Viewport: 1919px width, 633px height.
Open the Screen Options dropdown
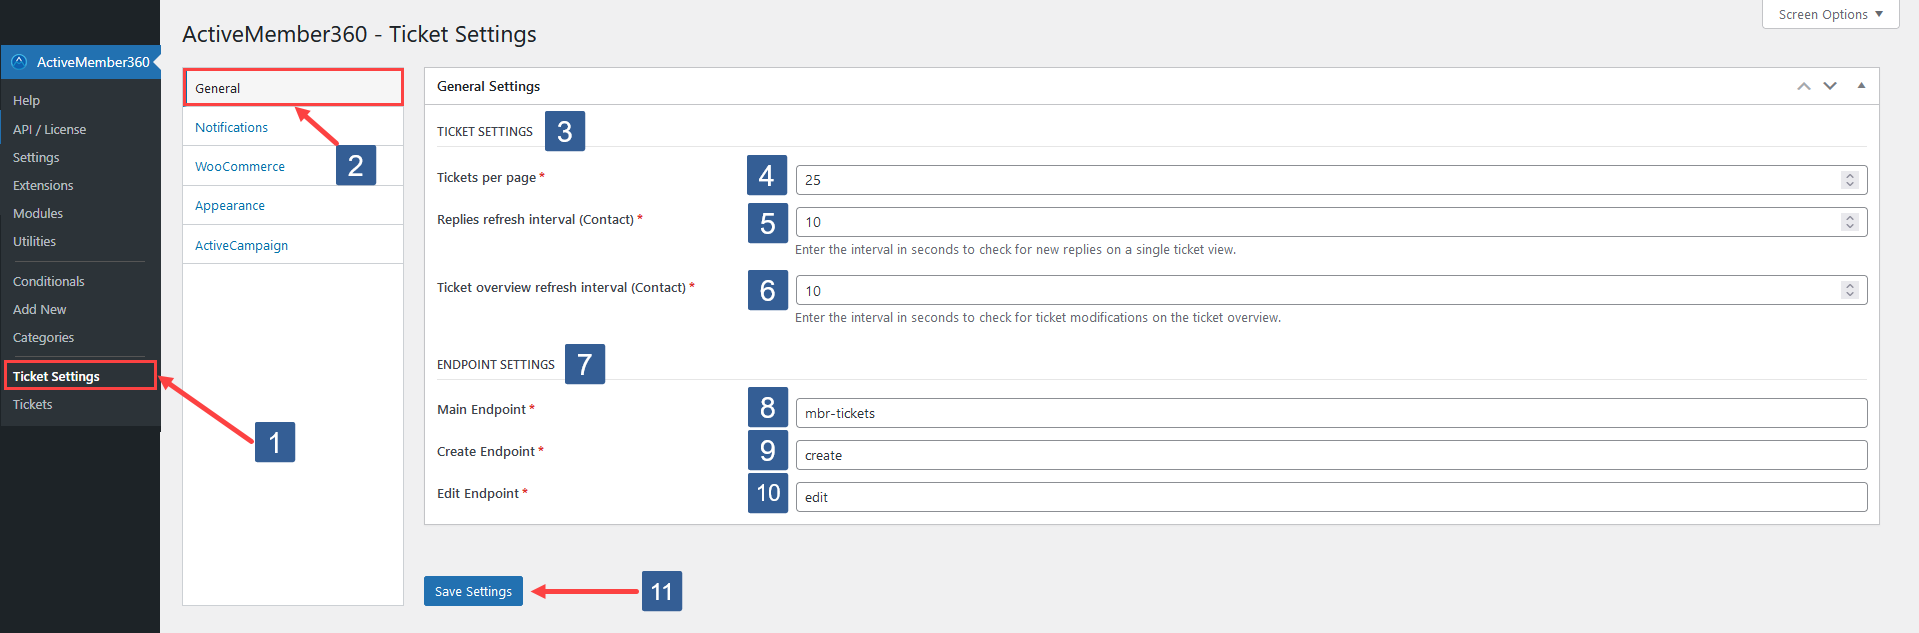click(x=1829, y=13)
